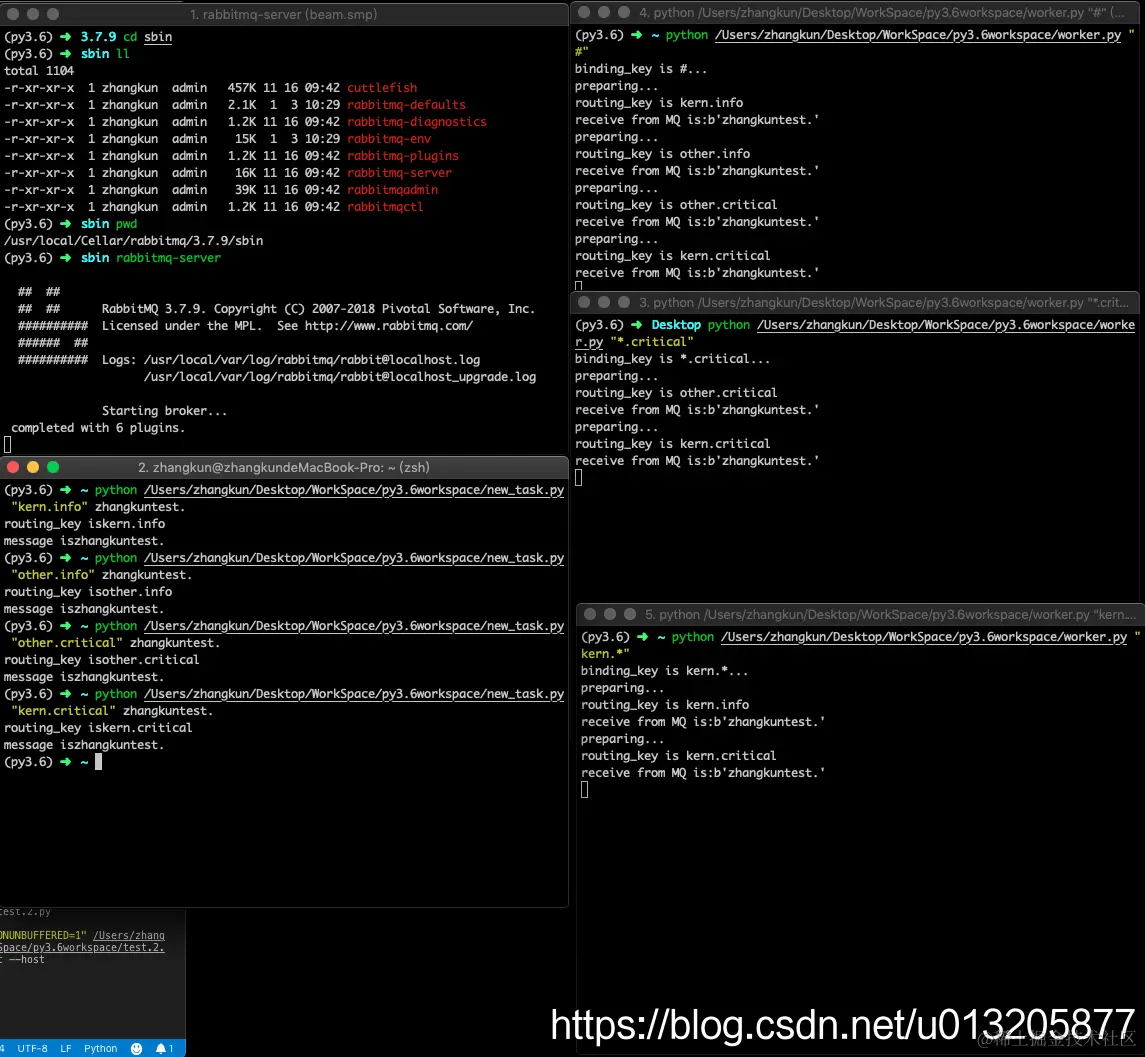Click the underlined "sbin" in cd command

tap(158, 37)
